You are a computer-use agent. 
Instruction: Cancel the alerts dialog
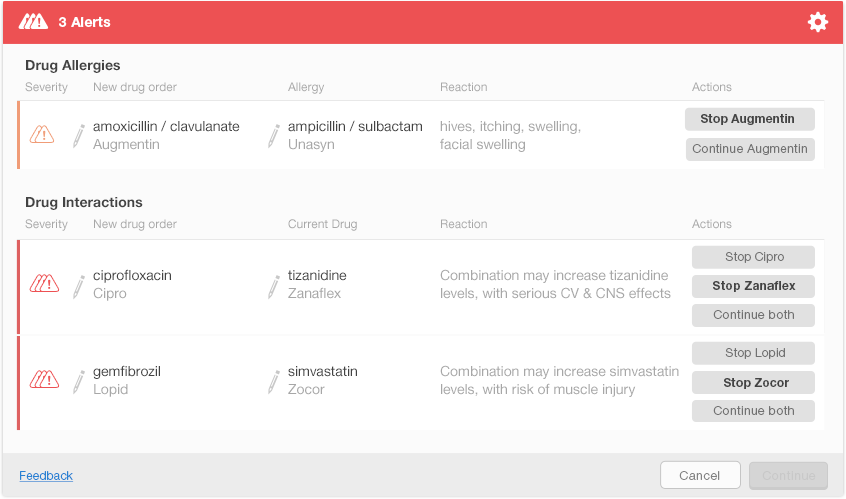pyautogui.click(x=700, y=475)
